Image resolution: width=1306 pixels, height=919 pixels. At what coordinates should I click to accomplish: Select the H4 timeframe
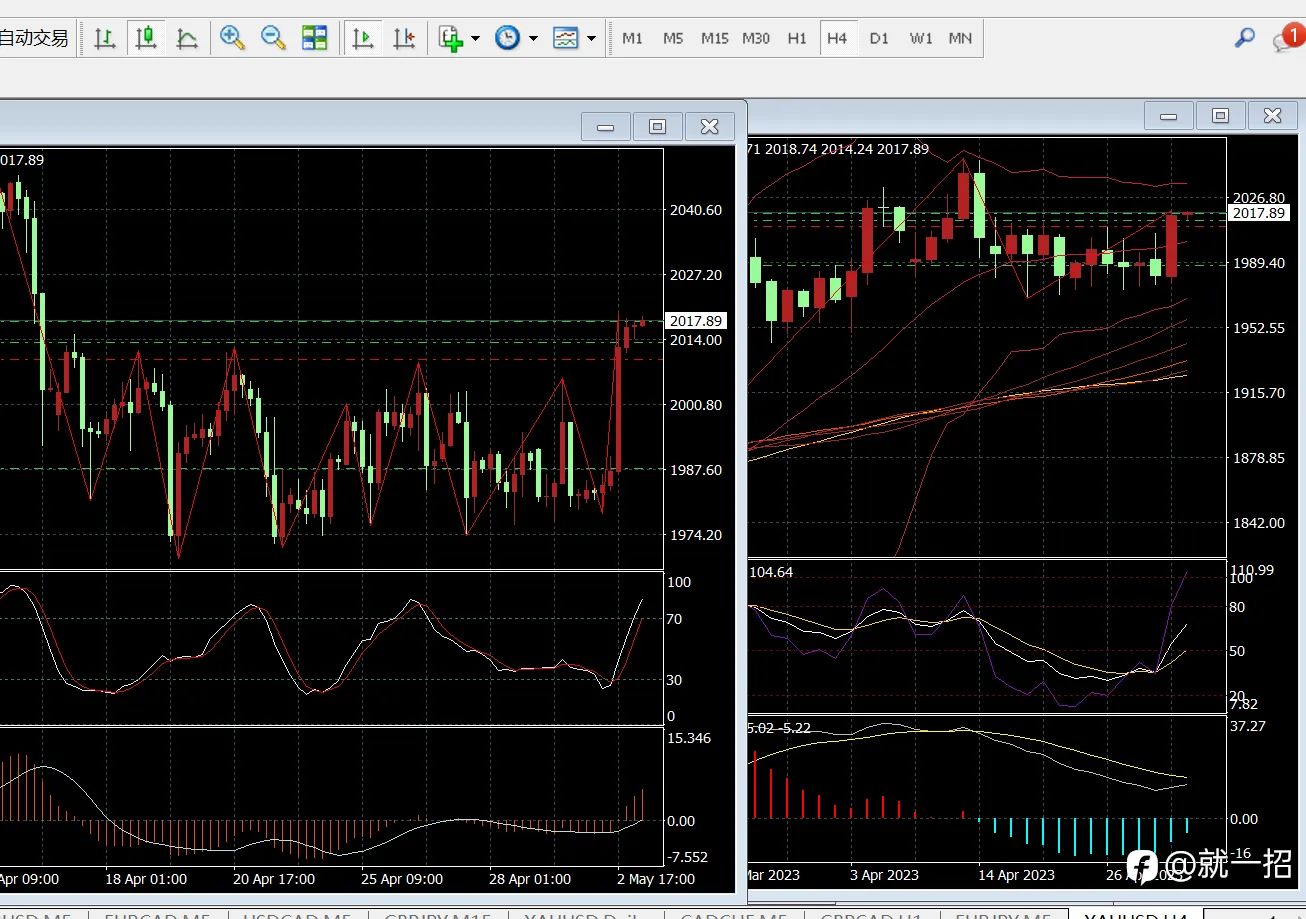838,38
